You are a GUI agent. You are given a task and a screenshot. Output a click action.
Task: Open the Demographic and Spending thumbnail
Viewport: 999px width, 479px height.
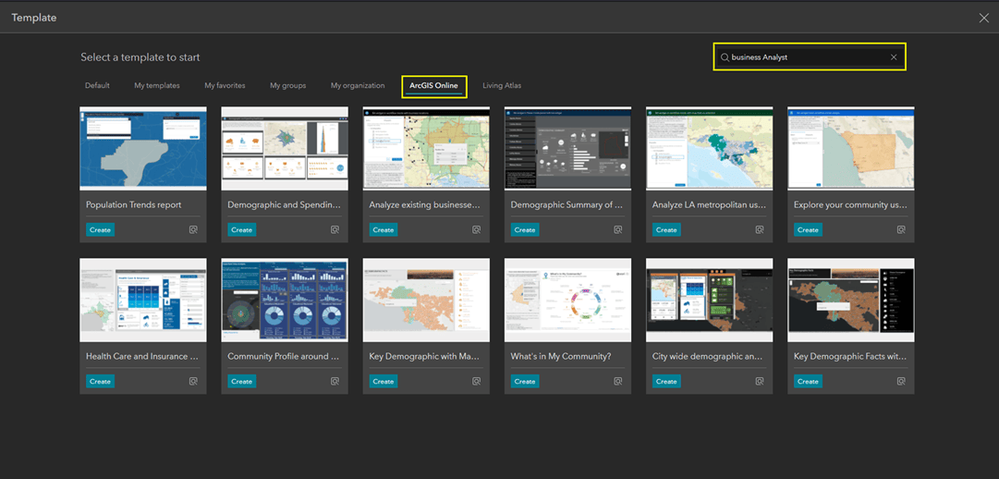pos(285,148)
